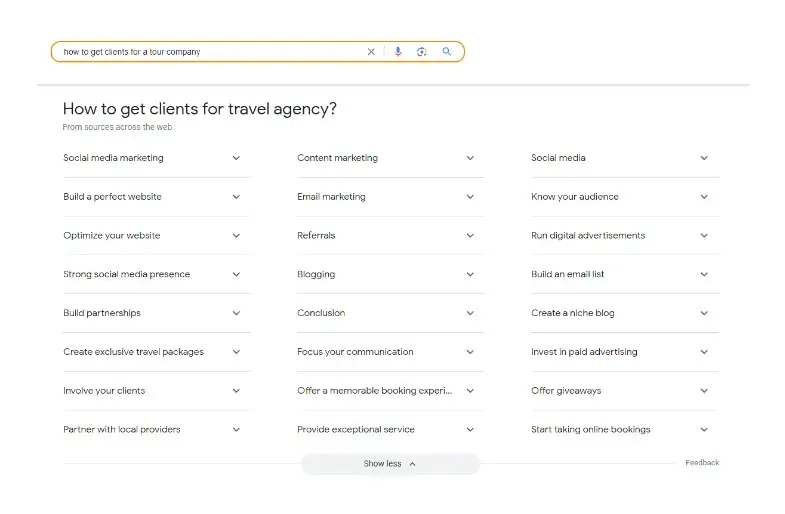Expand Run digital advertisements entry
The height and width of the screenshot is (514, 785).
tap(625, 236)
